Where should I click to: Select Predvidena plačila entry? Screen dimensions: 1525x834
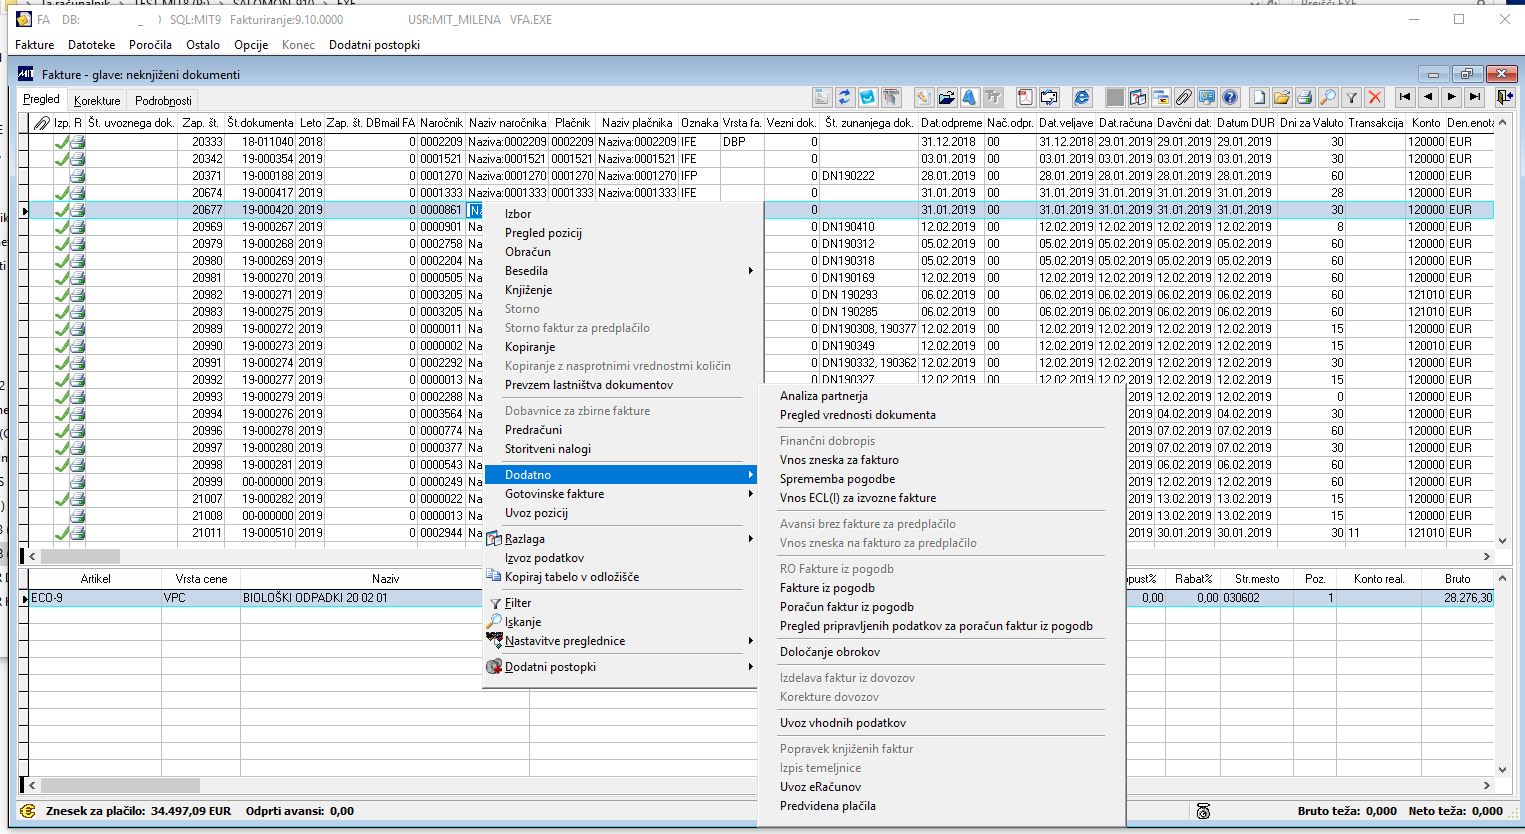click(827, 806)
